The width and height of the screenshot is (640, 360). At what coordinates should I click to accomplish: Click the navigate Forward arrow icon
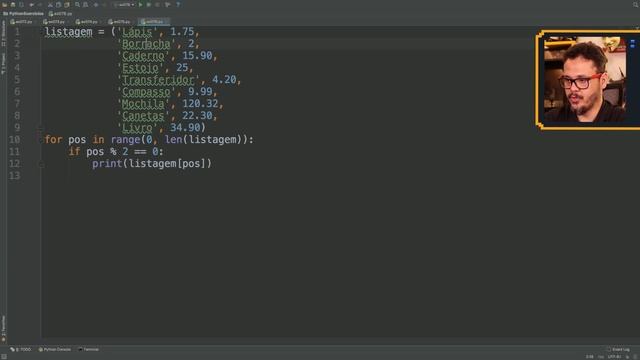[x=105, y=5]
